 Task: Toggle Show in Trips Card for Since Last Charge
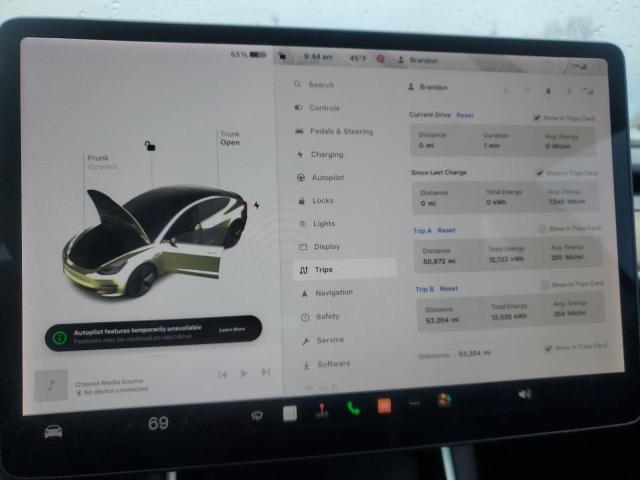click(x=540, y=173)
